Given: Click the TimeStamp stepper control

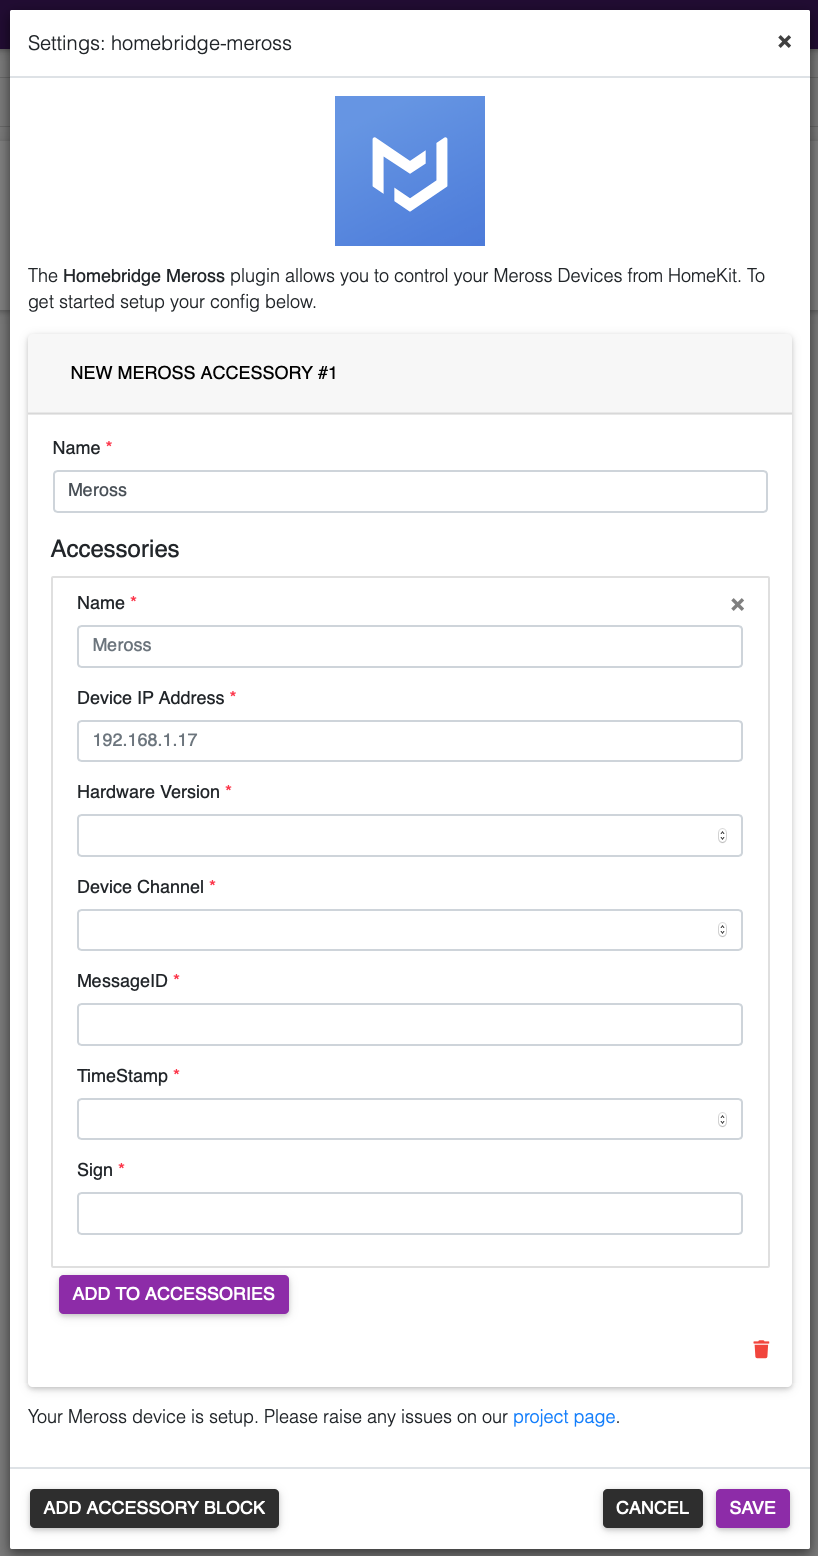Looking at the screenshot, I should [x=722, y=1118].
